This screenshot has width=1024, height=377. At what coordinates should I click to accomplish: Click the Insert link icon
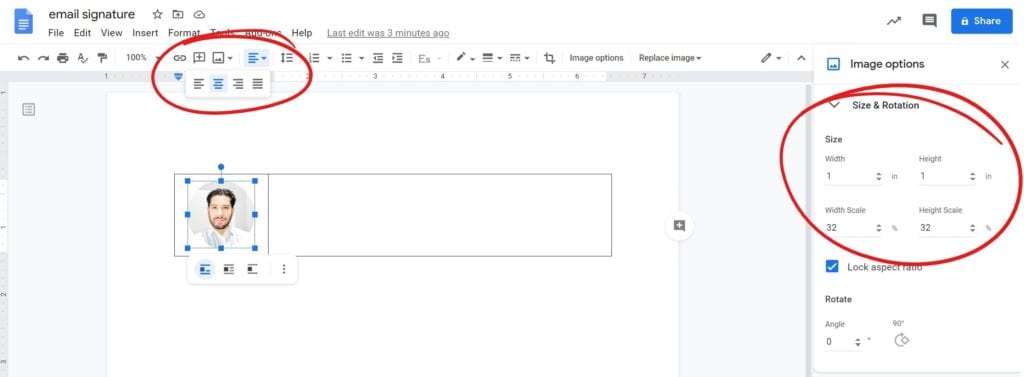pos(180,58)
